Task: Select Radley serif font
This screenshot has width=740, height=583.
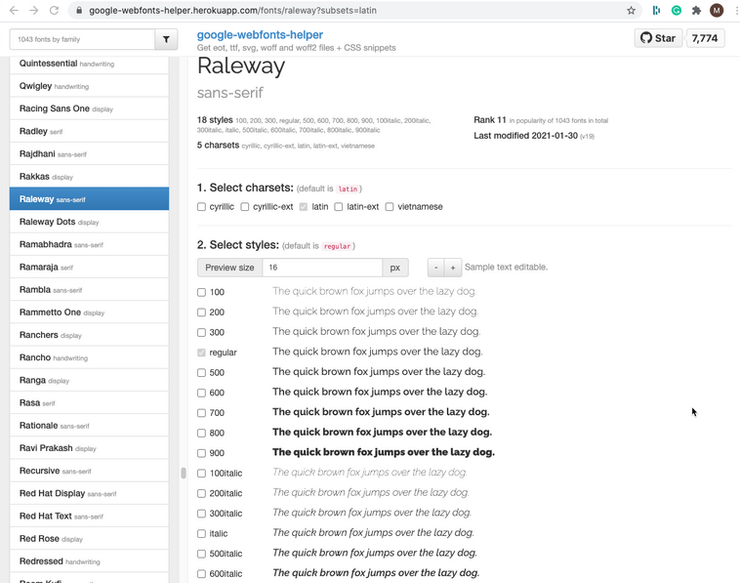Action: [89, 131]
